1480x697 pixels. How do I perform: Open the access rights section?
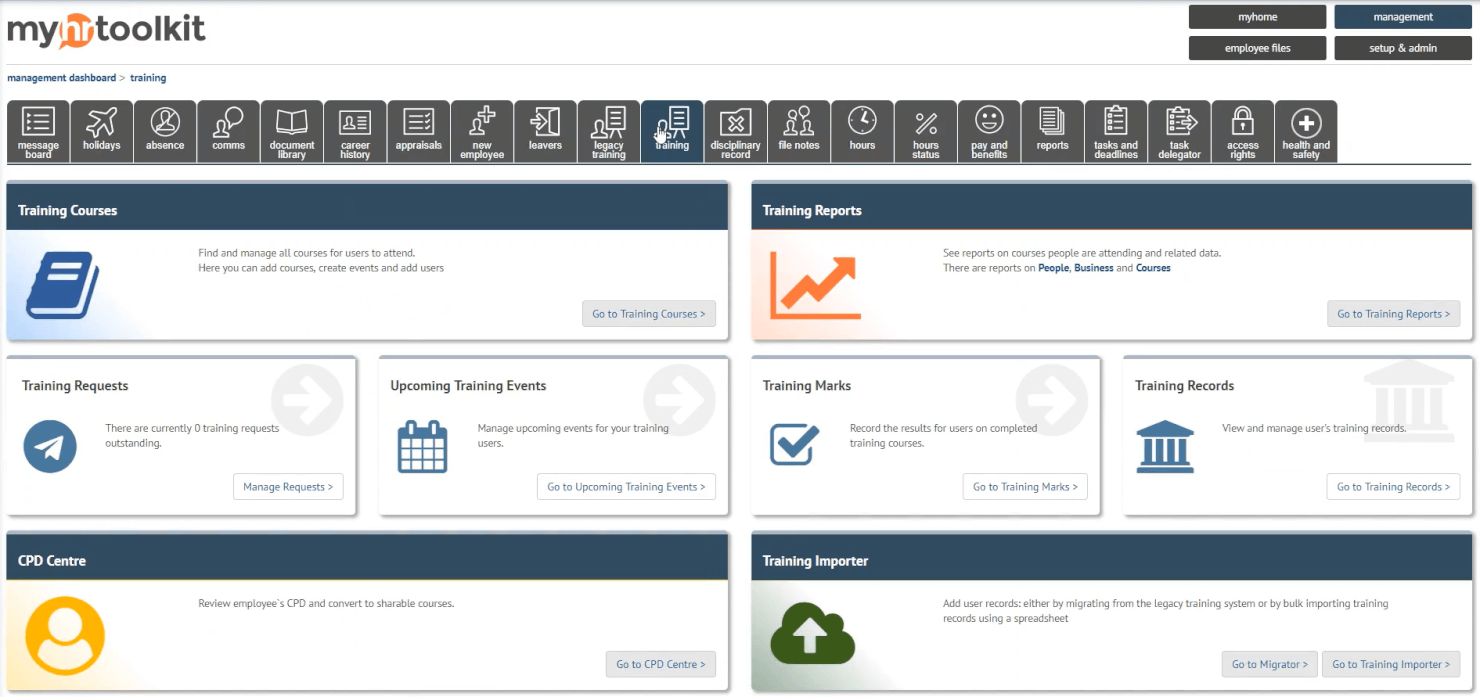[1243, 130]
